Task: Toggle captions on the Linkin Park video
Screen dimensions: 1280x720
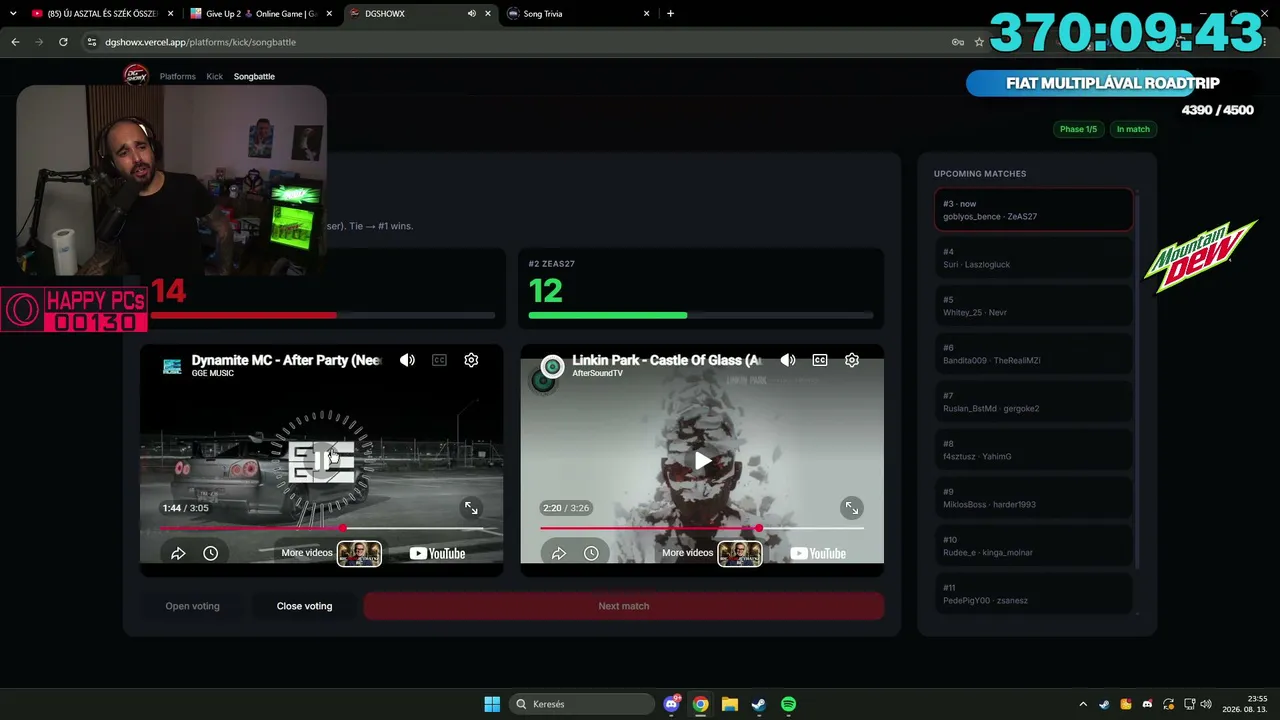Action: click(820, 360)
